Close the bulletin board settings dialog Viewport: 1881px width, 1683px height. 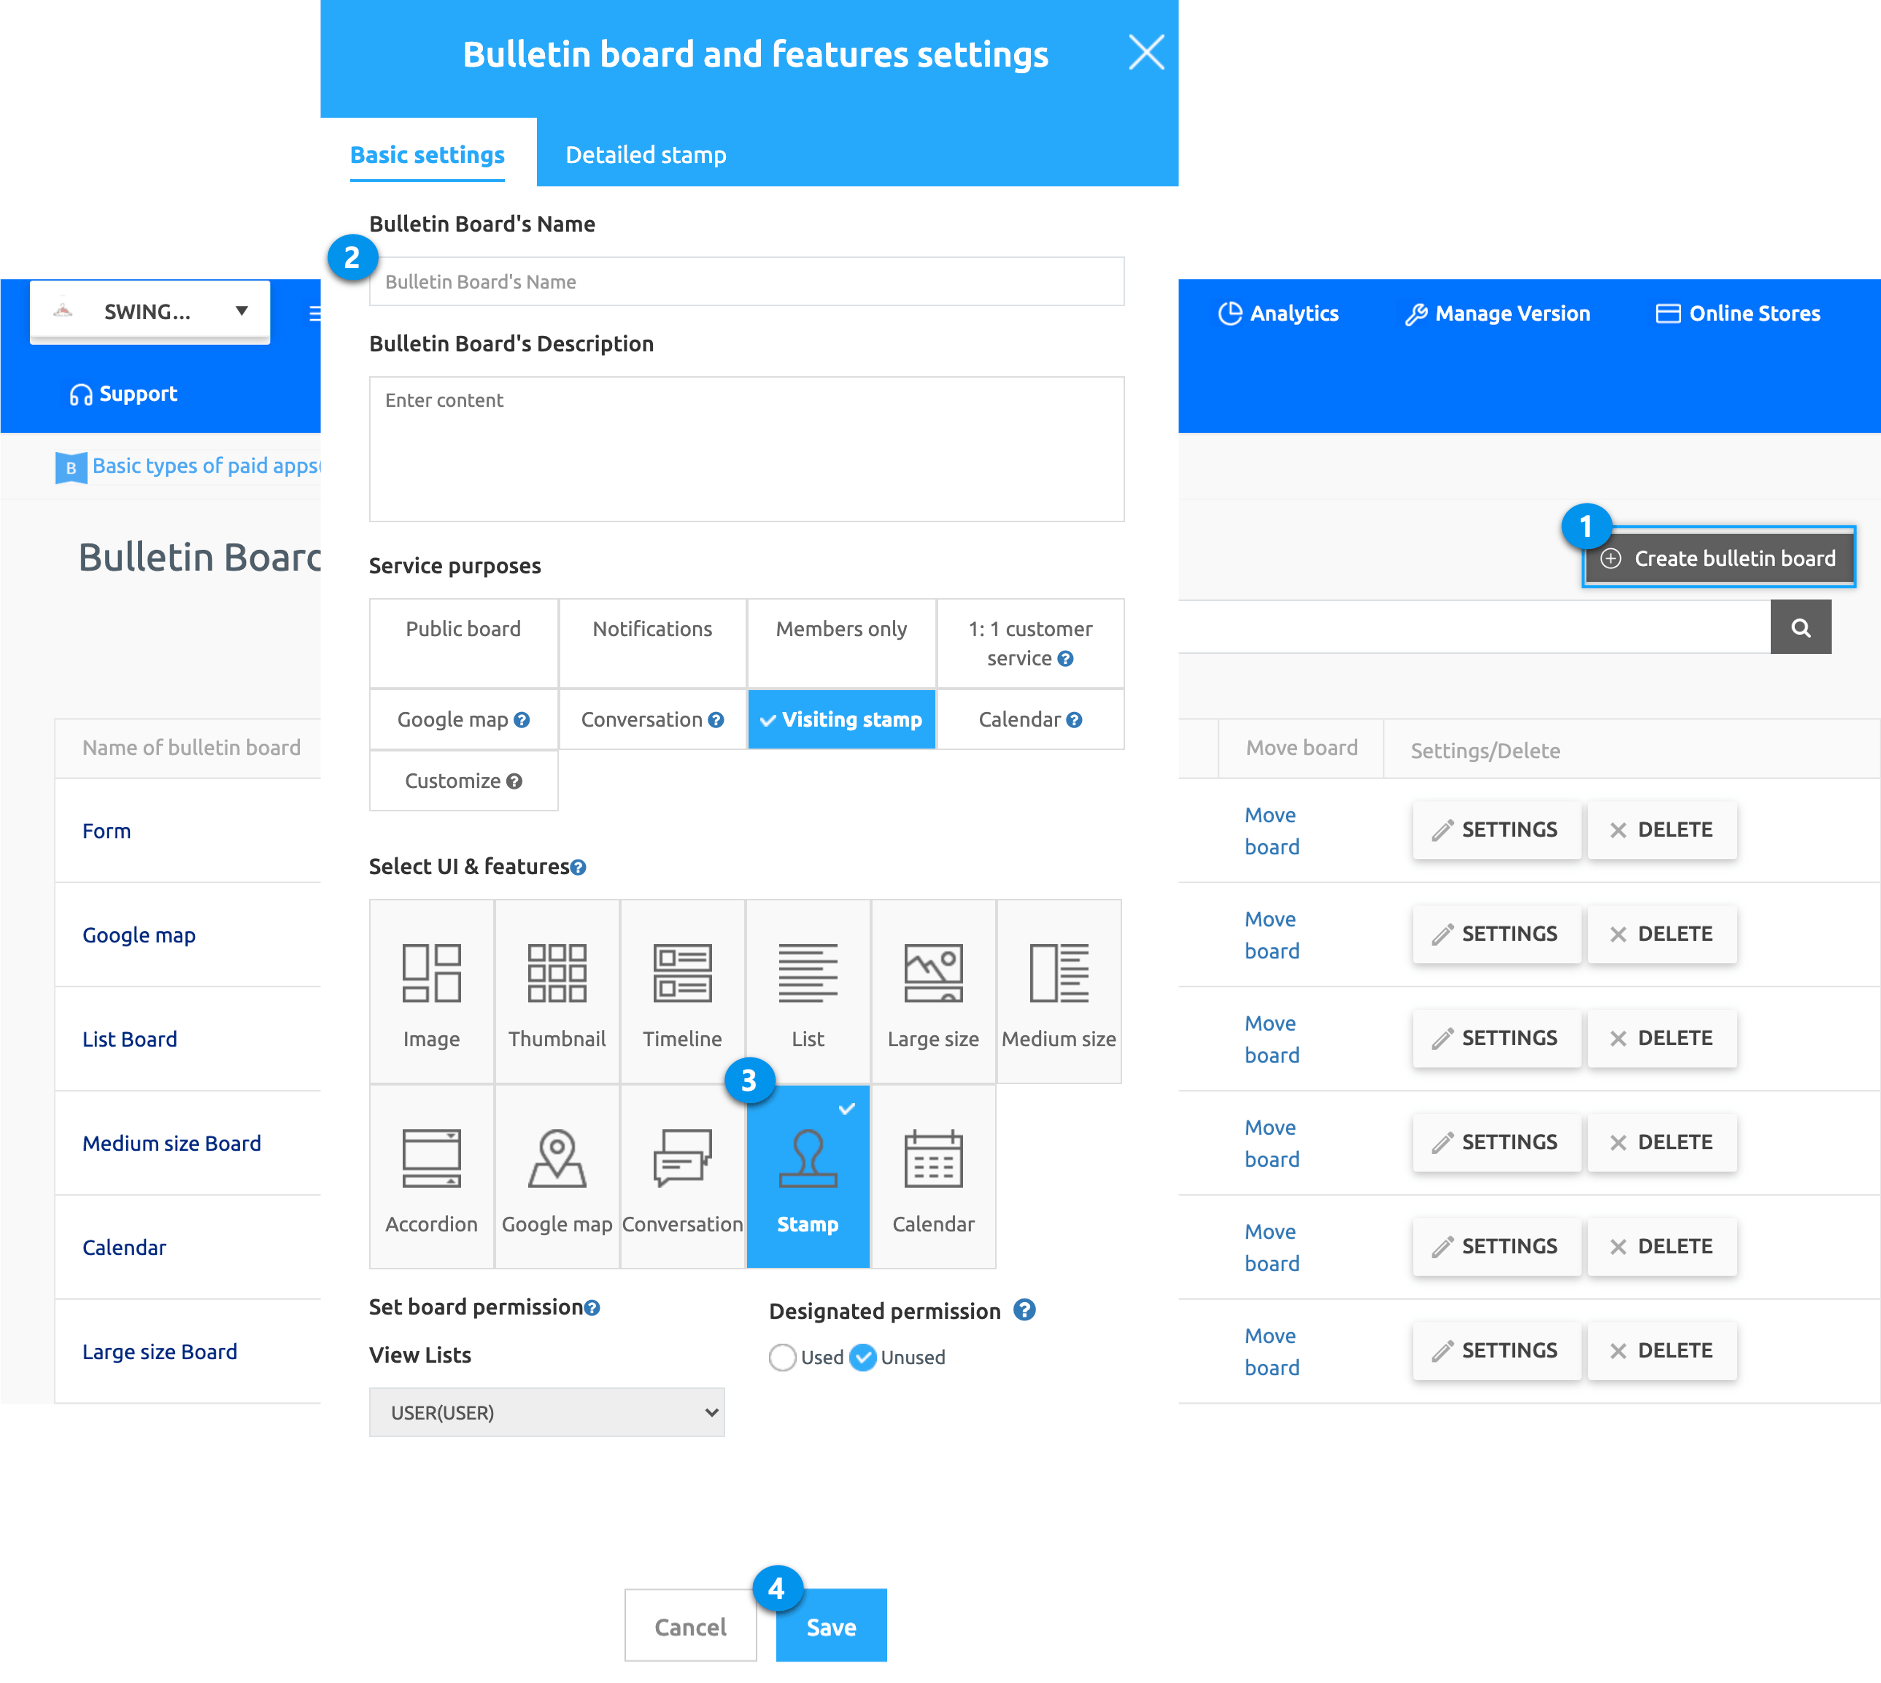coord(1146,52)
